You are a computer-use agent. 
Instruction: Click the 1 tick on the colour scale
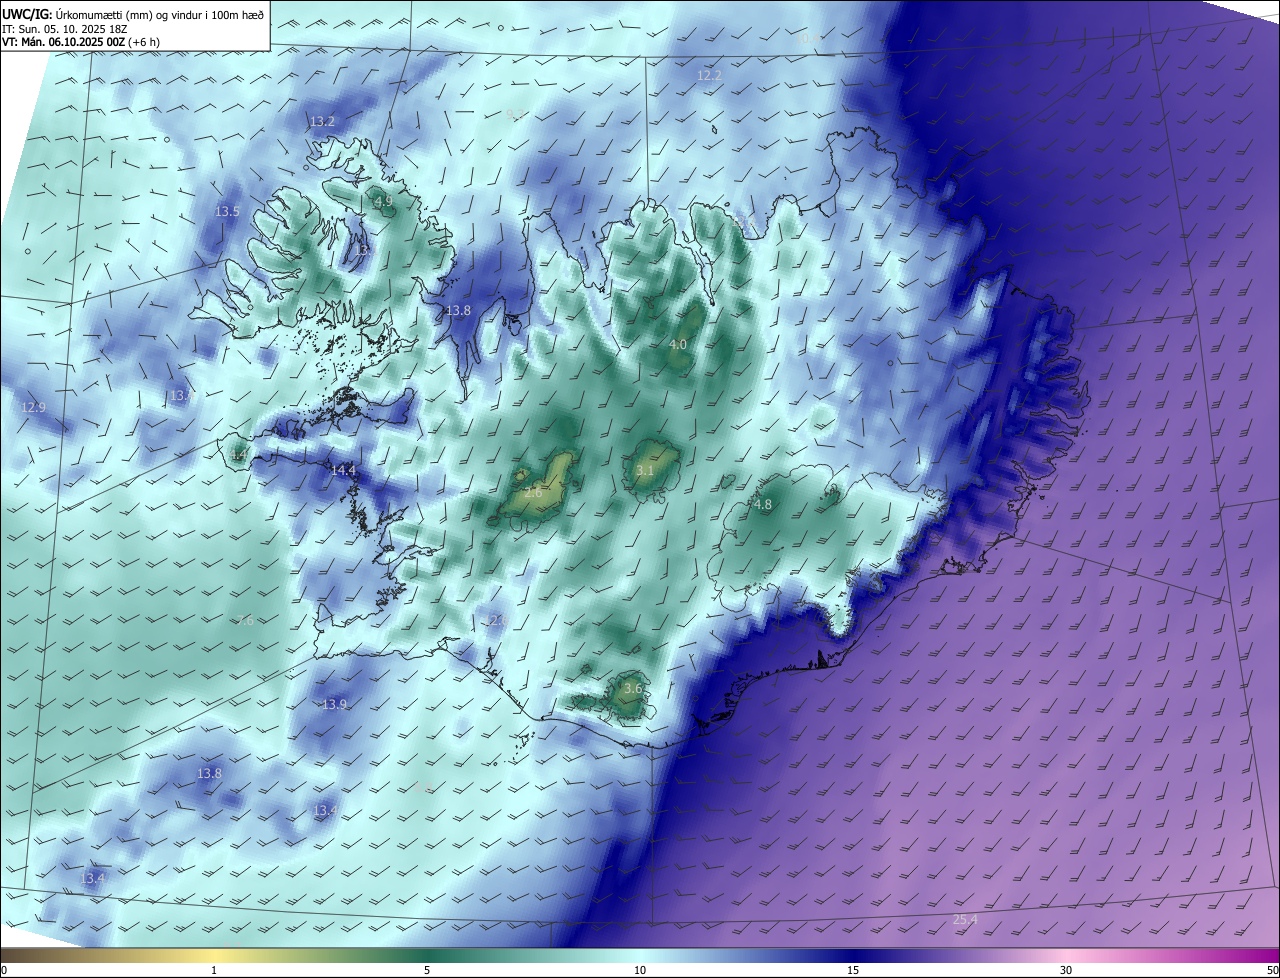214,970
